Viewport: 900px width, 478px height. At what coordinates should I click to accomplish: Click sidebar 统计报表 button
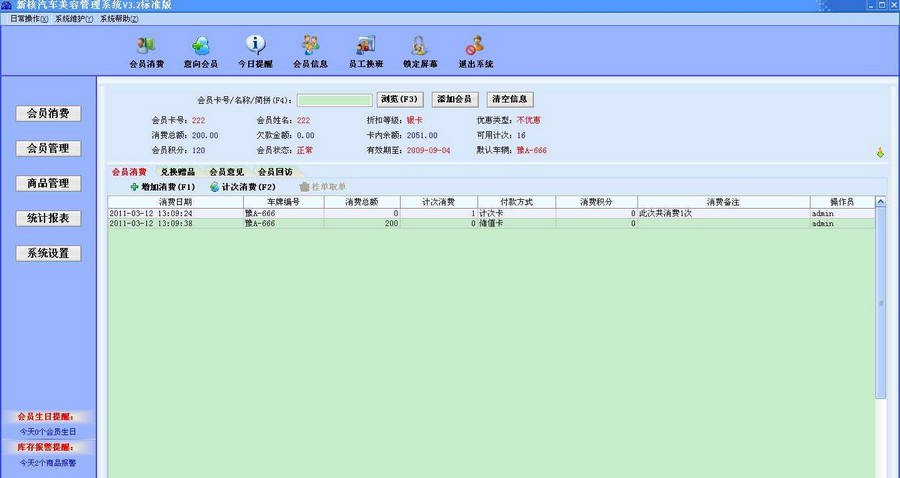pyautogui.click(x=48, y=219)
